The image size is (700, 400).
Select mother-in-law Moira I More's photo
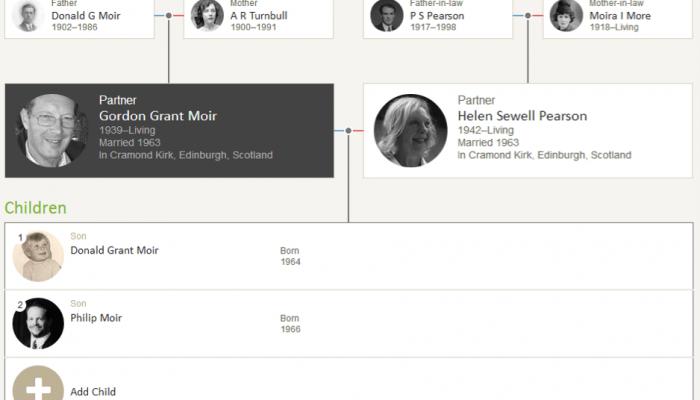pos(566,16)
